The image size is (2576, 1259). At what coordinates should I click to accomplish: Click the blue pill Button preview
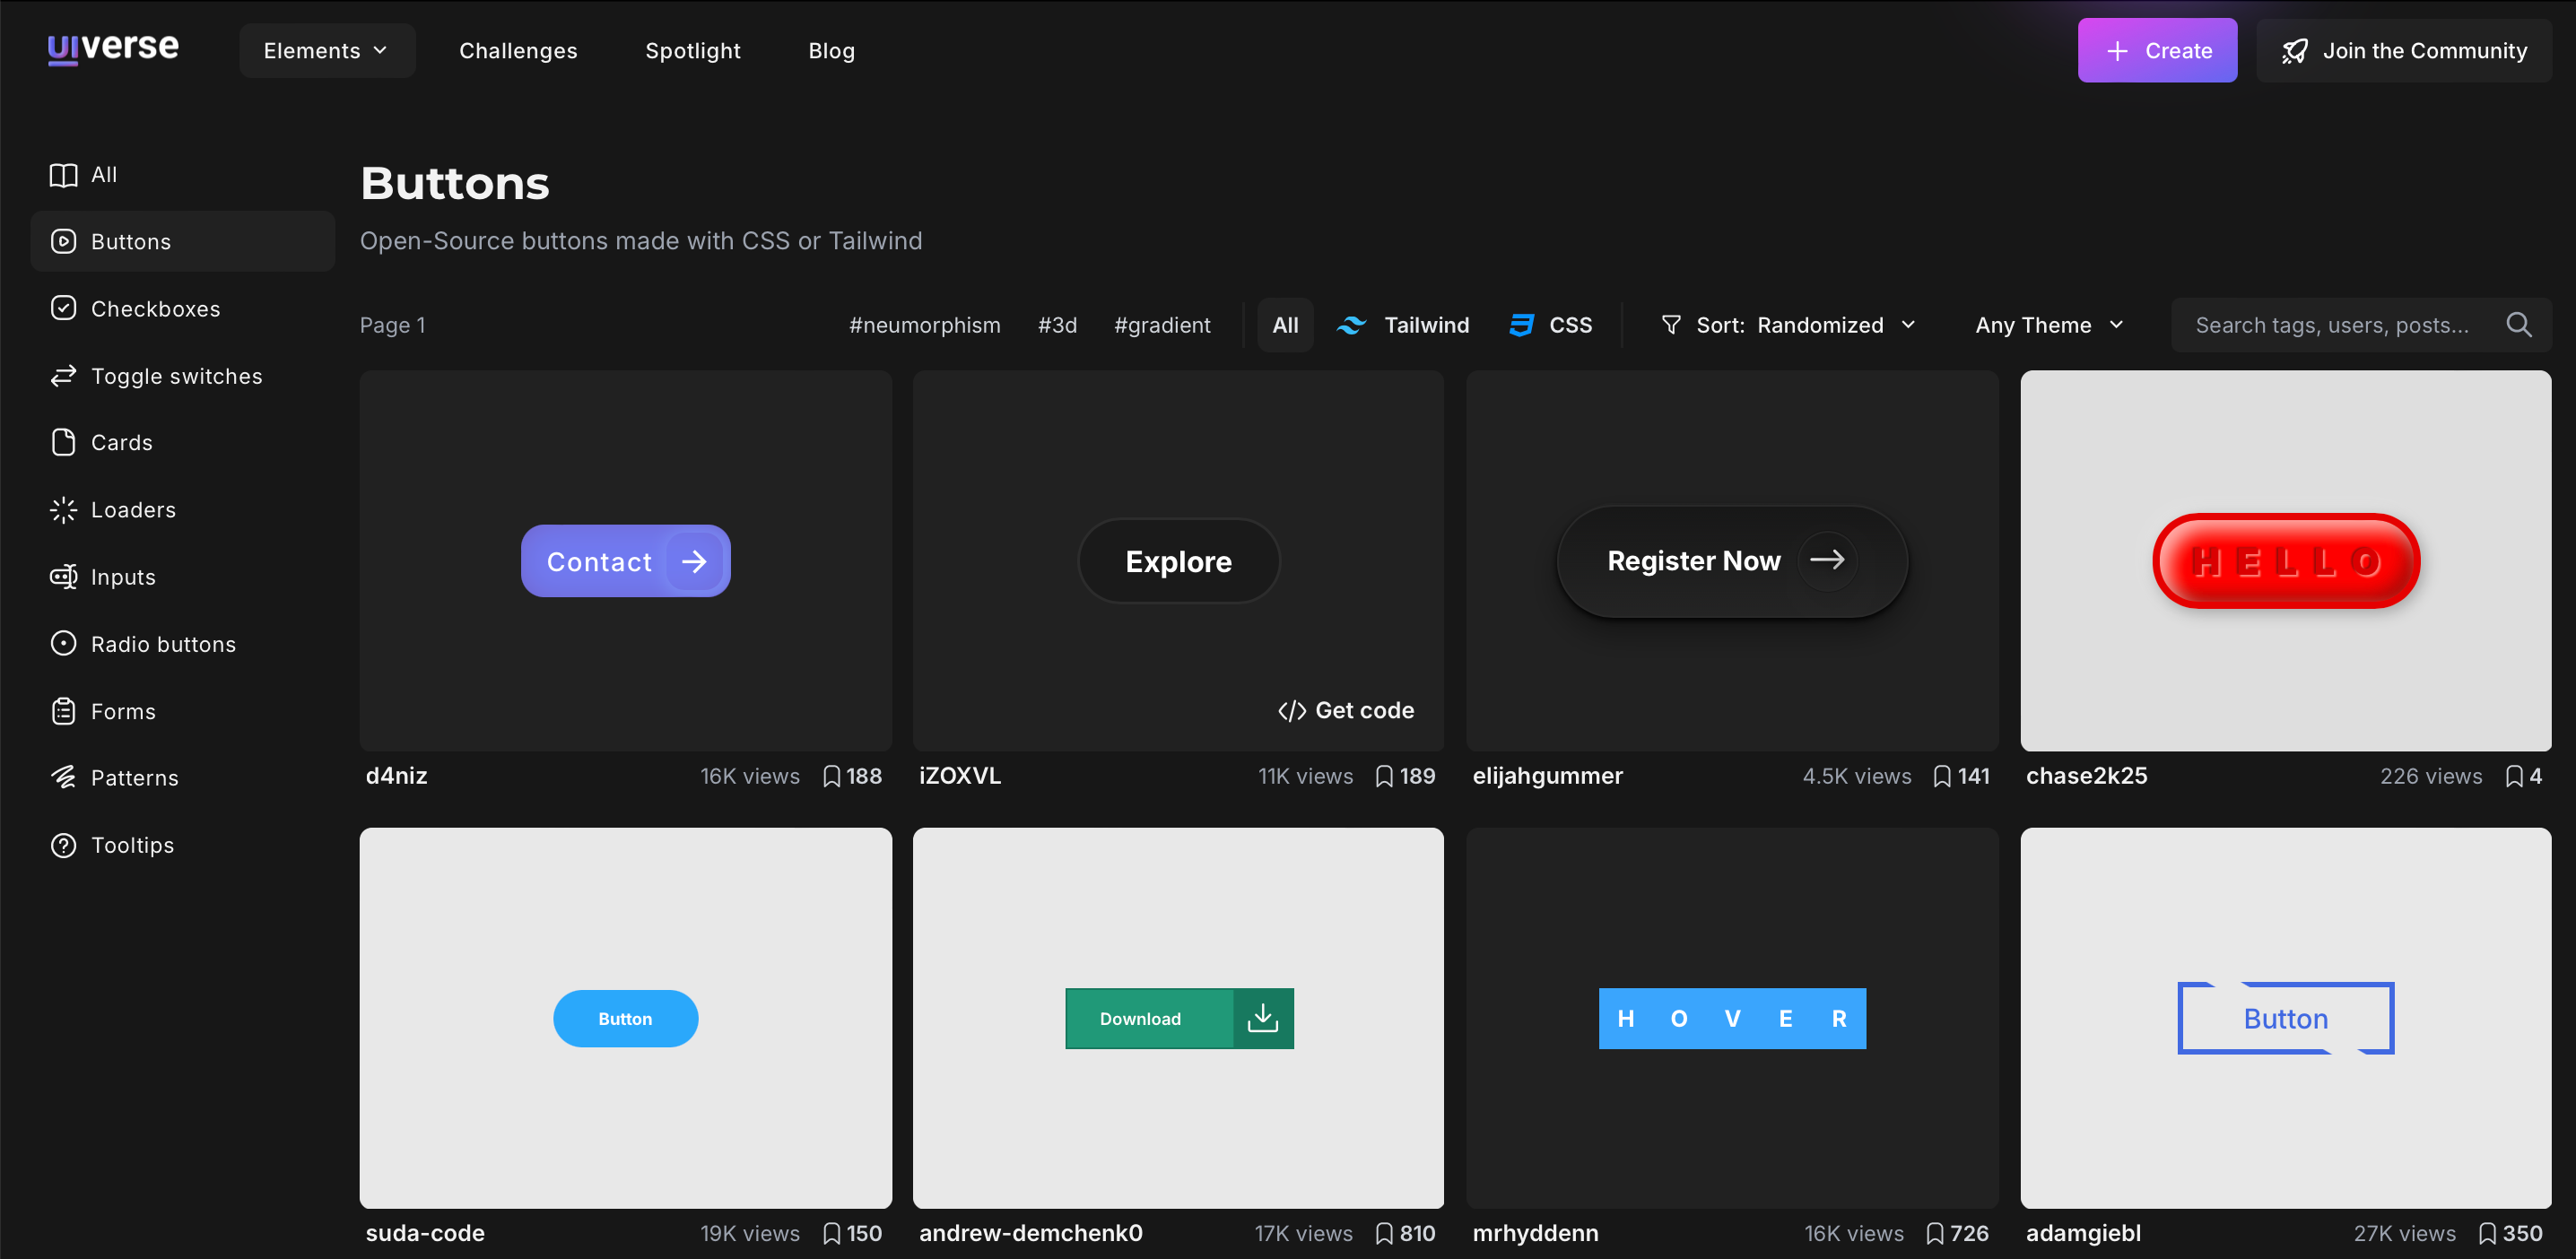tap(625, 1018)
